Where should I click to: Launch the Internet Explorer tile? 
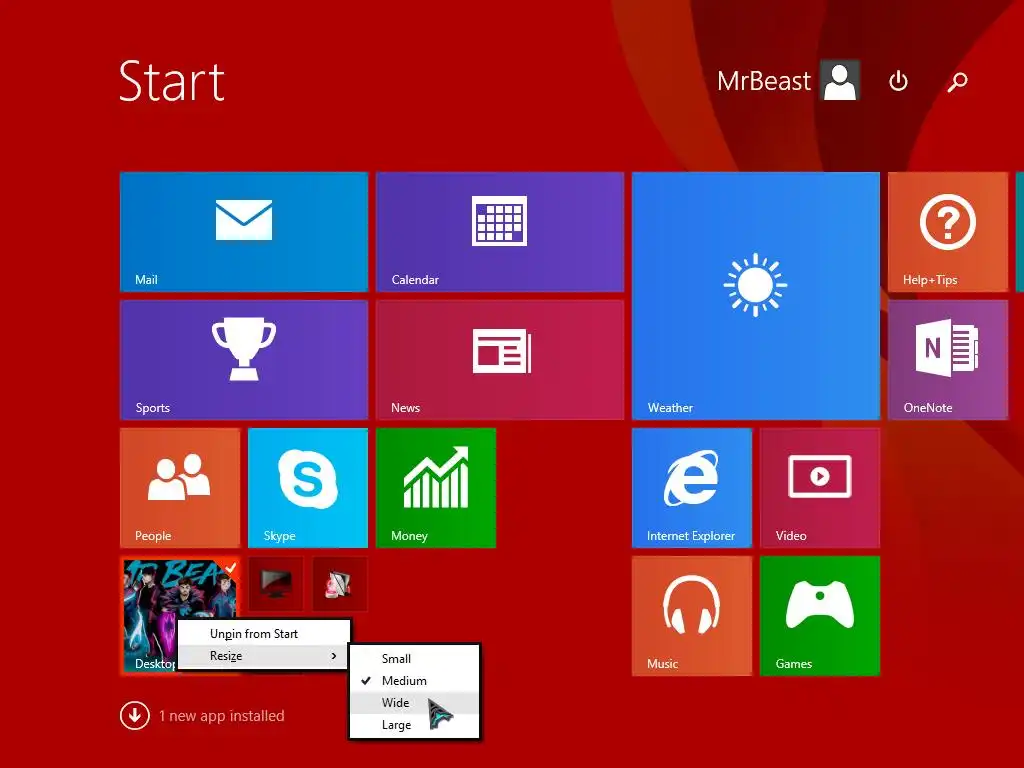[692, 488]
